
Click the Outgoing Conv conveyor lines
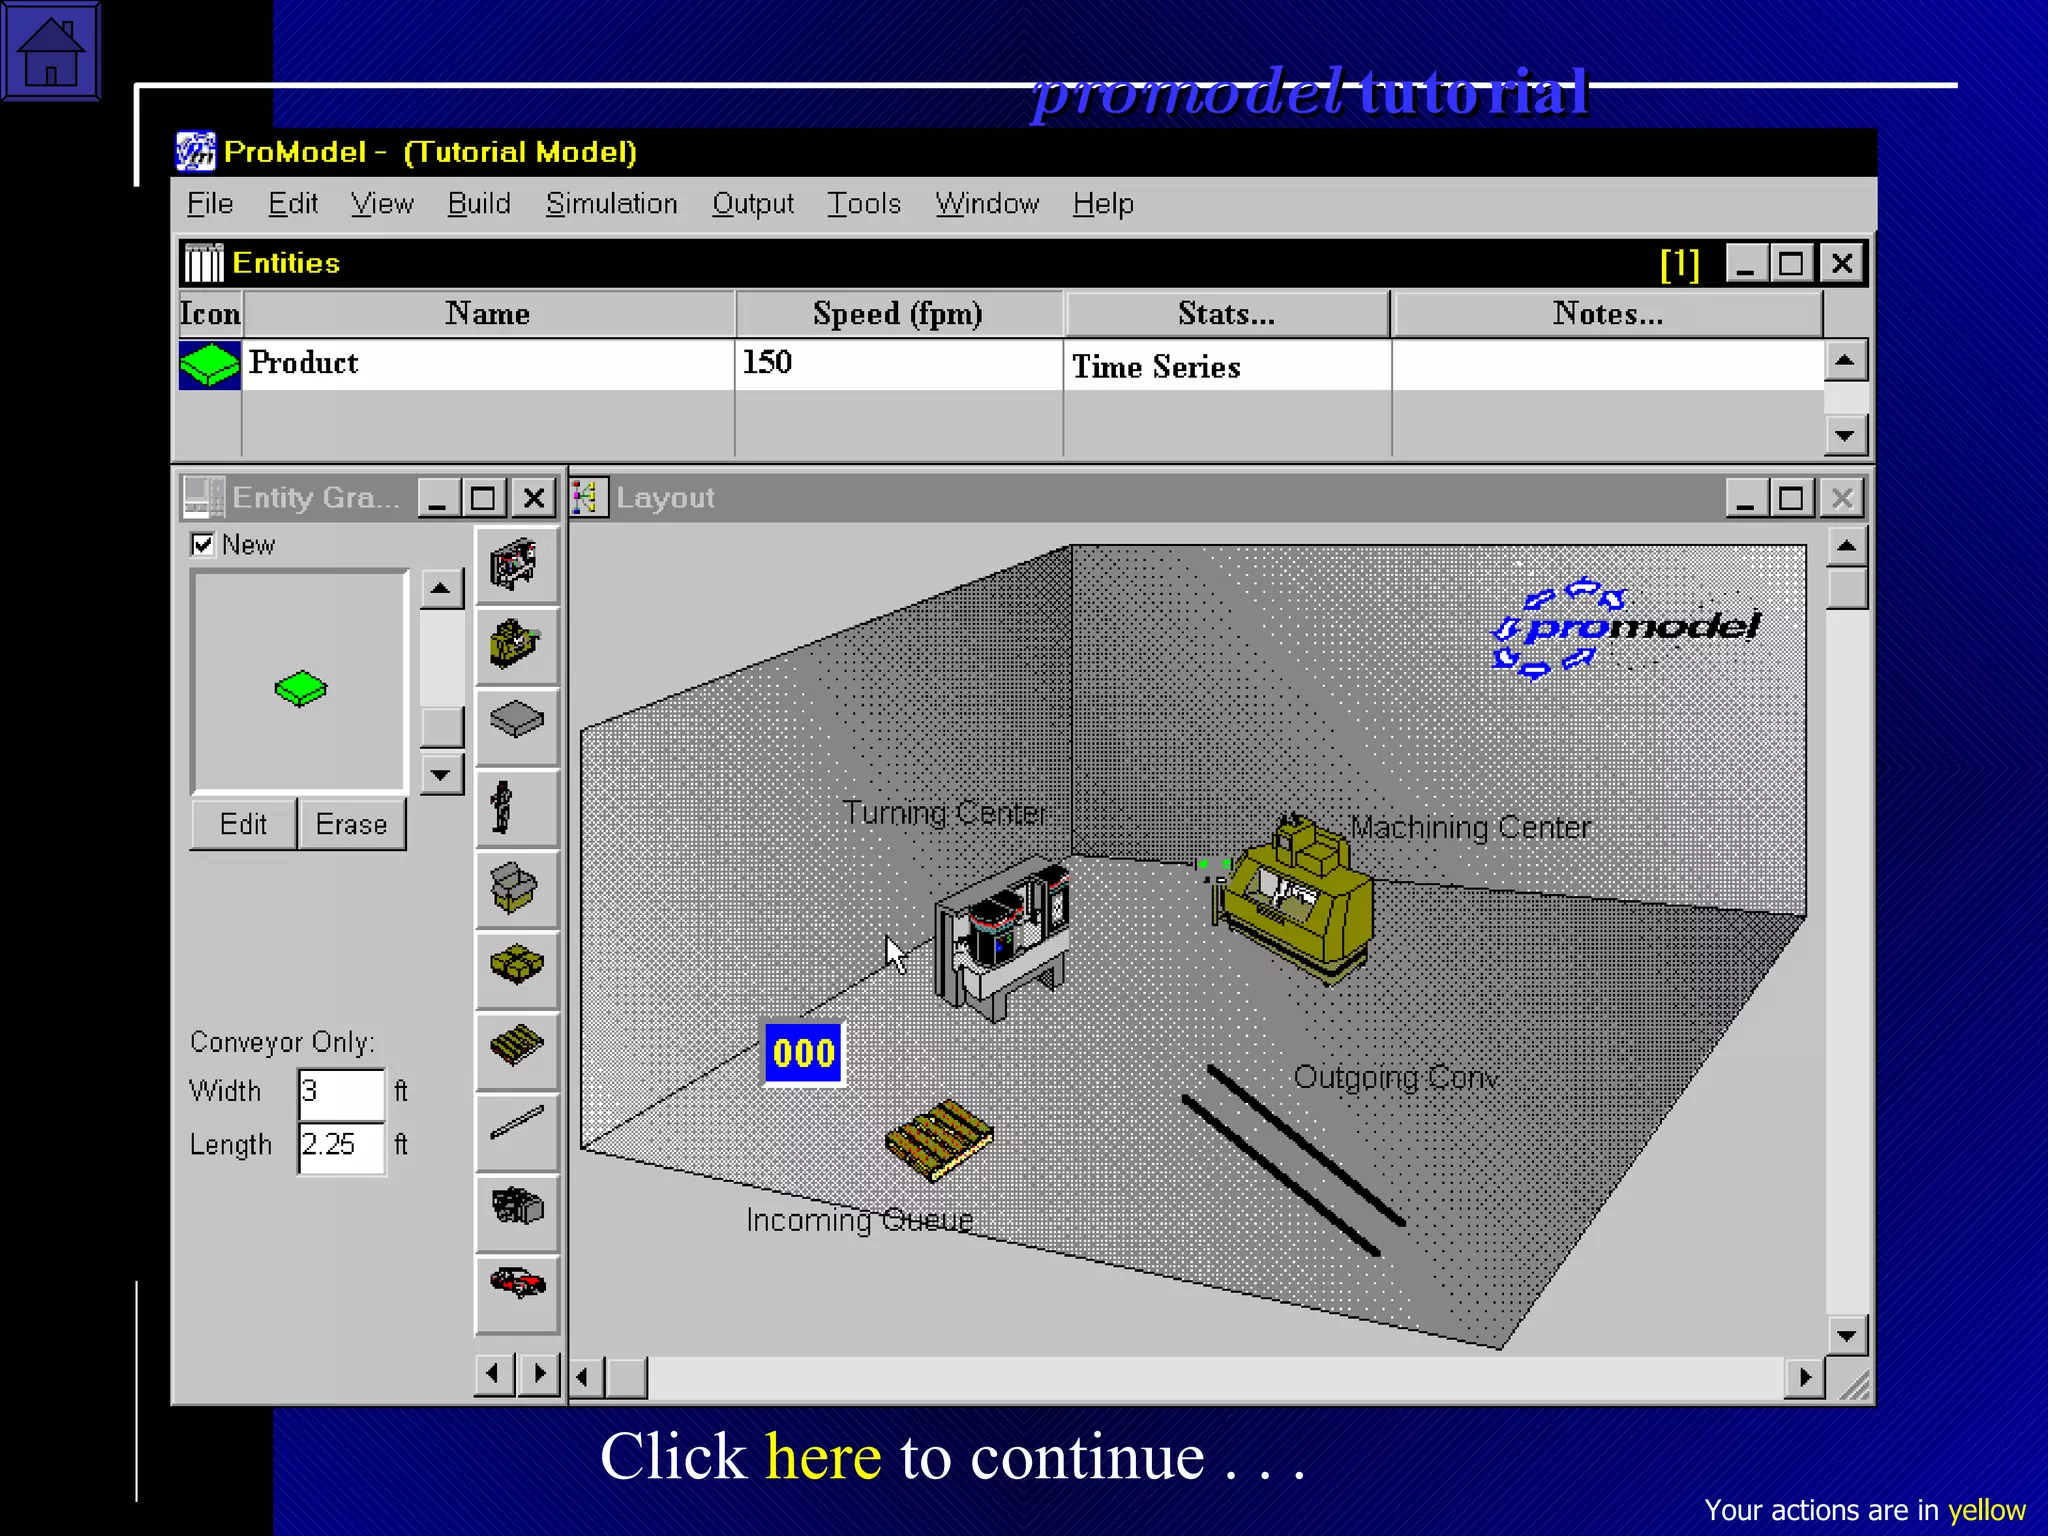(1294, 1160)
